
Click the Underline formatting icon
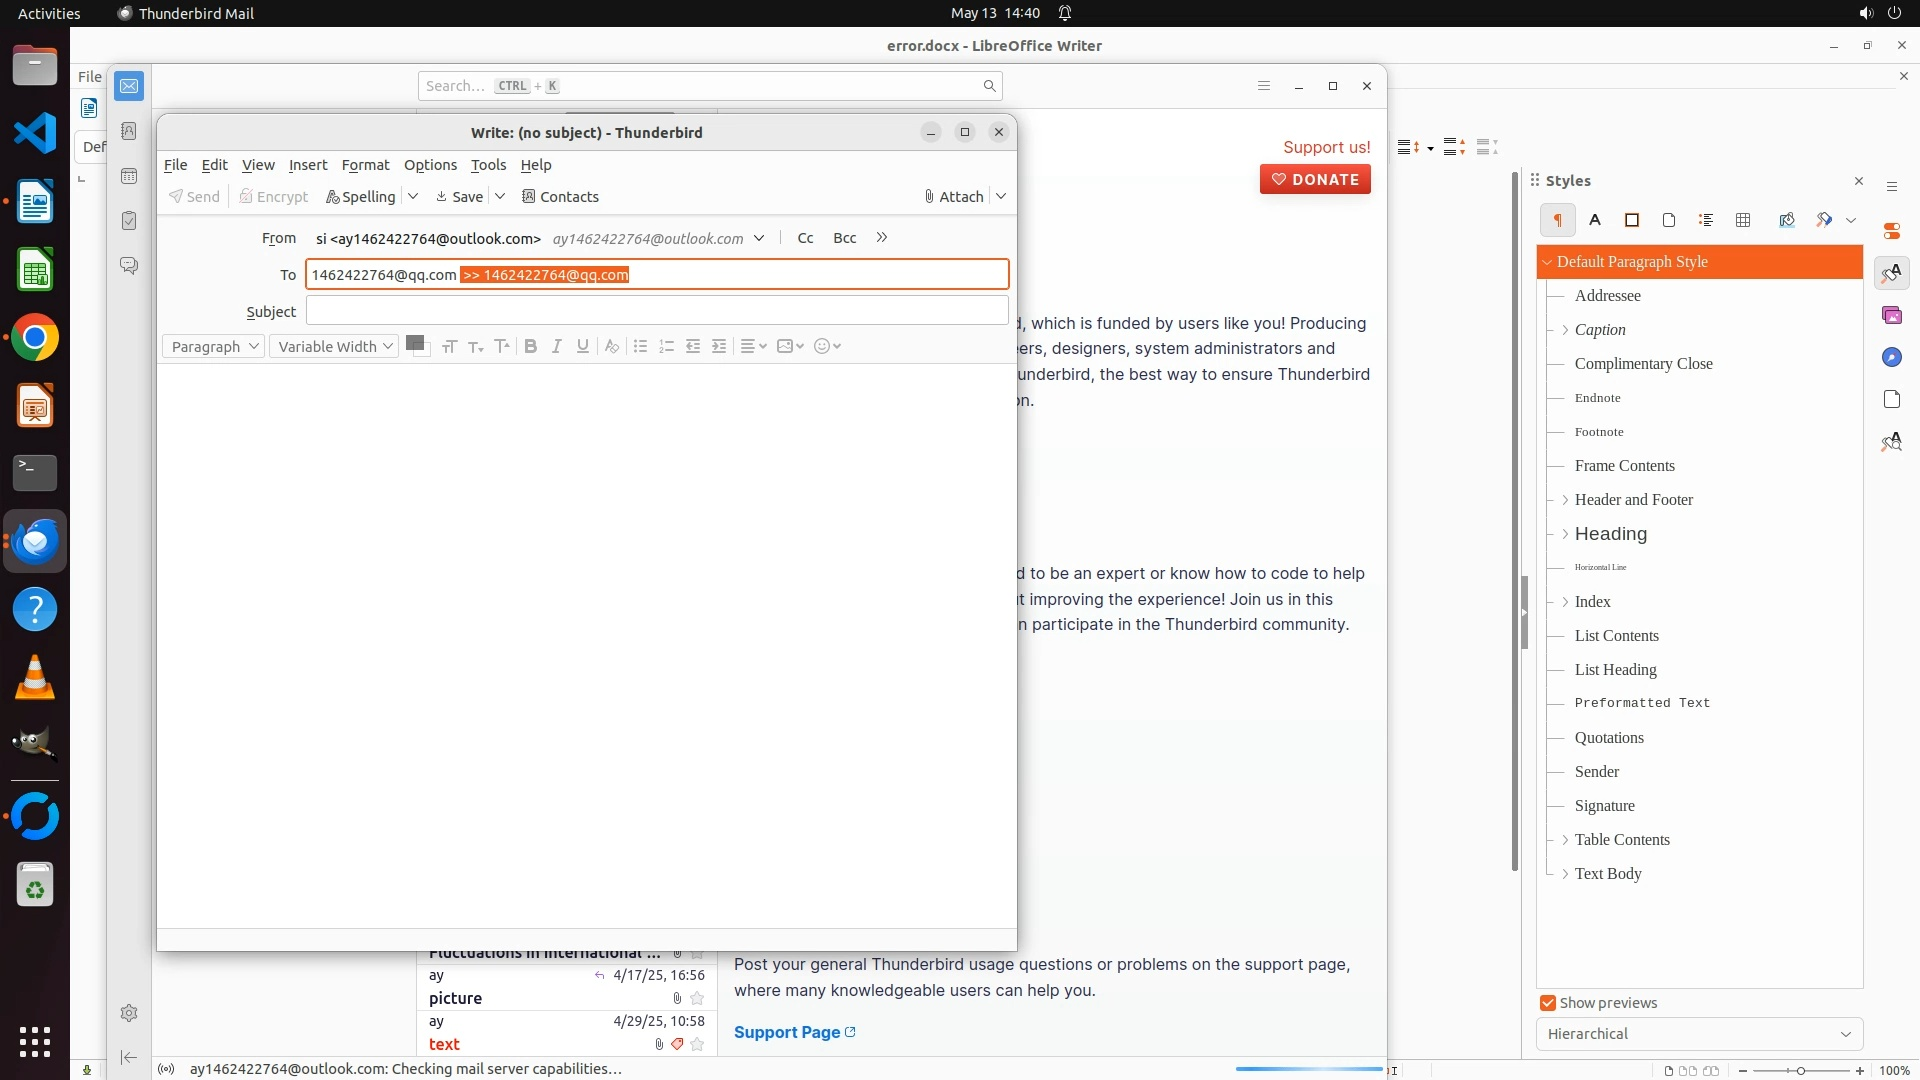pos(583,346)
